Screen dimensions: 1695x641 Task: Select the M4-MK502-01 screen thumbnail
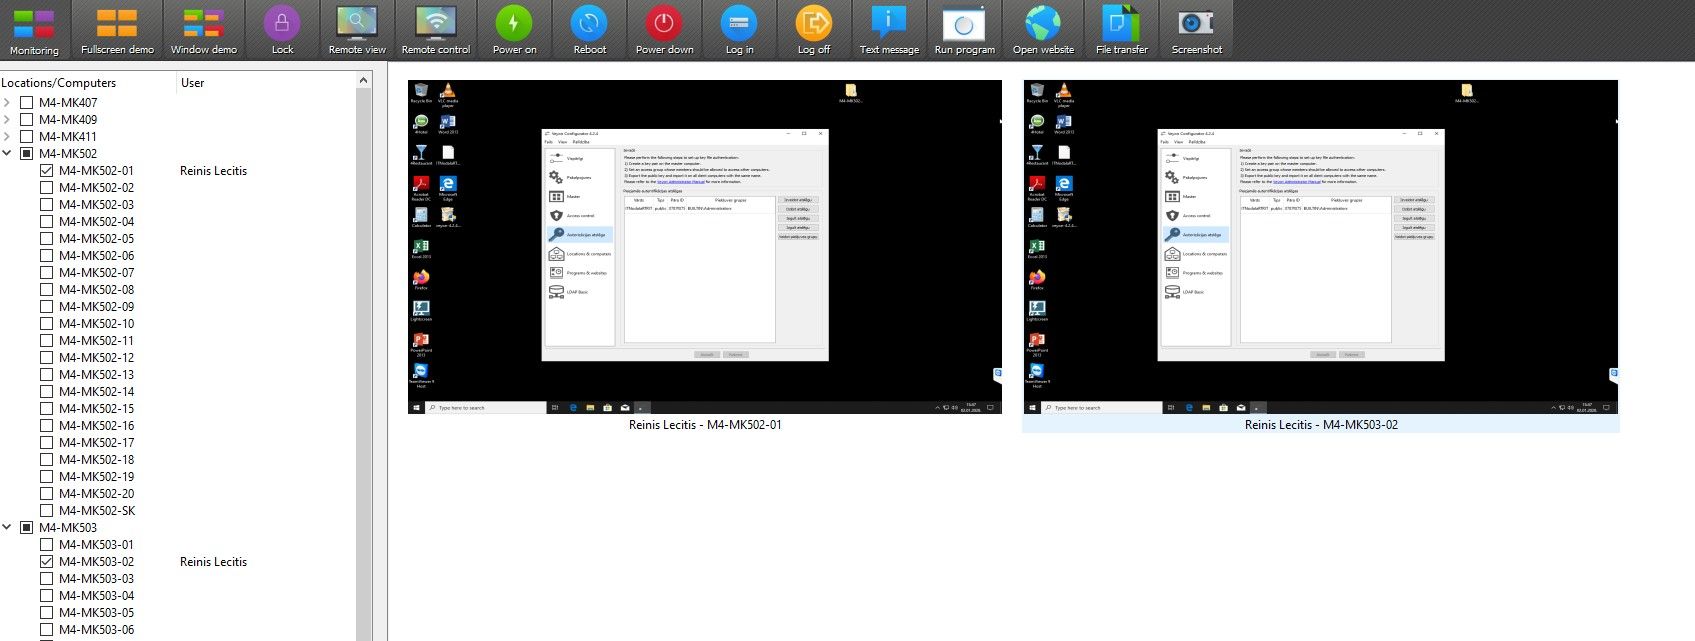tap(705, 247)
